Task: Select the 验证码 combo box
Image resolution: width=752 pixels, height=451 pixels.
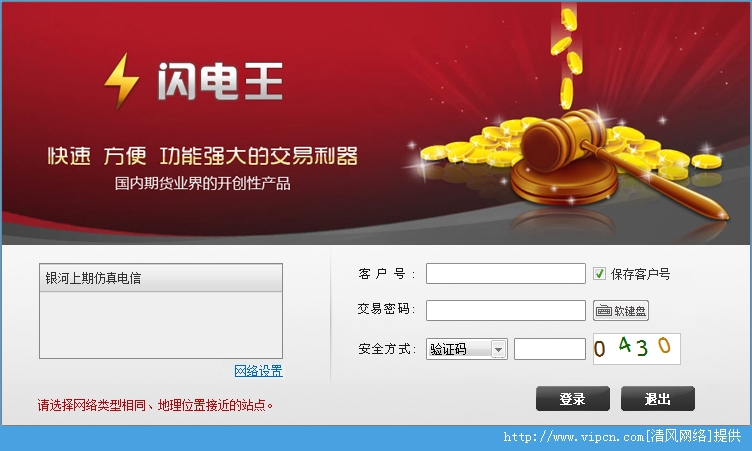Action: tap(467, 349)
